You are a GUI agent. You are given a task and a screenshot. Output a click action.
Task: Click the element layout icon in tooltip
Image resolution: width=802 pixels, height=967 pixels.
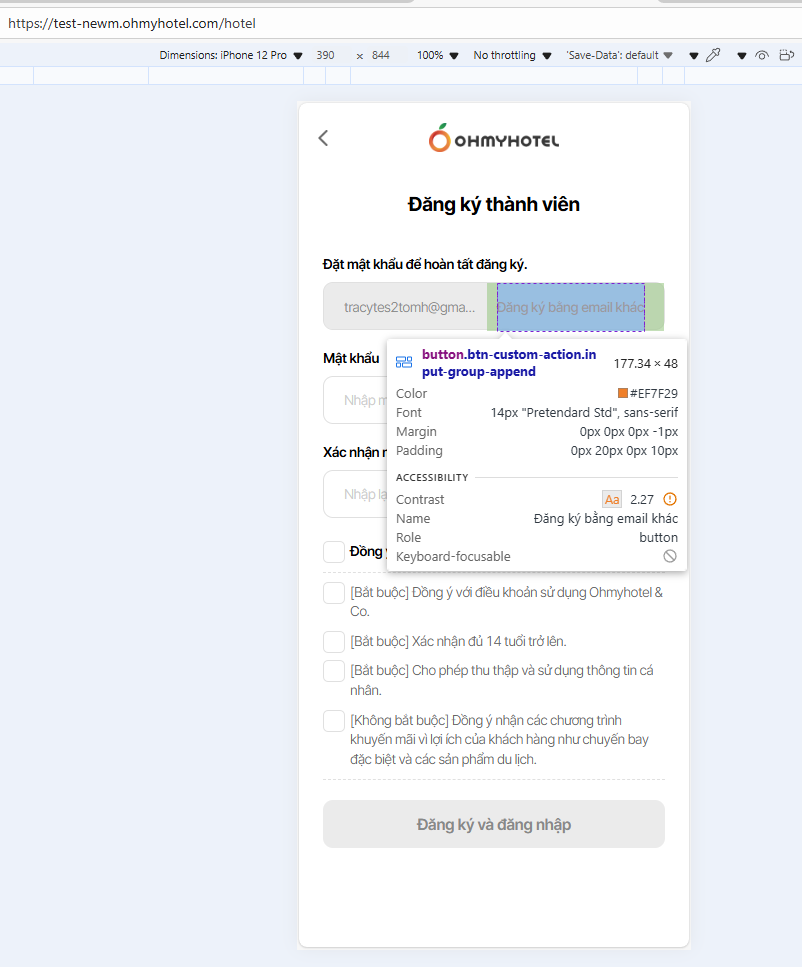(x=404, y=363)
